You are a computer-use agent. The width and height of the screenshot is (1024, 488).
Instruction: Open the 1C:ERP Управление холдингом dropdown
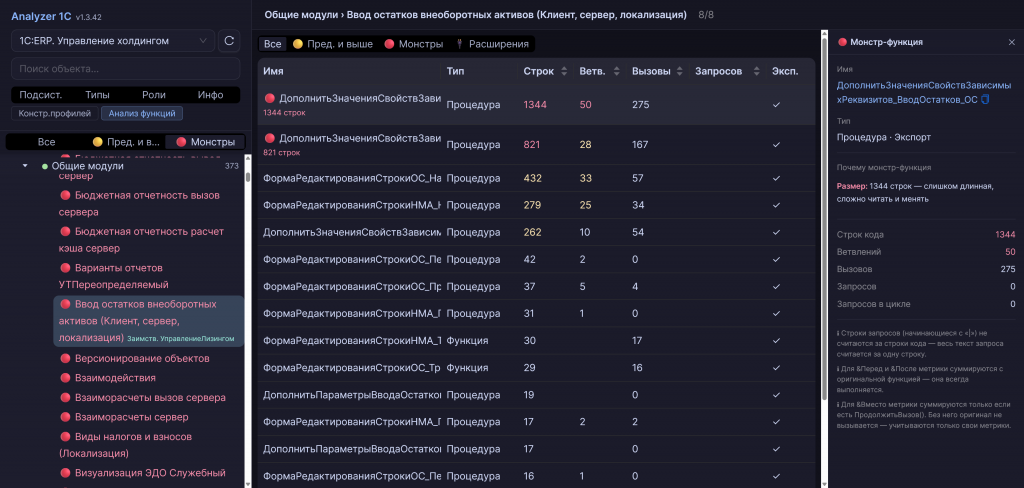[x=112, y=41]
